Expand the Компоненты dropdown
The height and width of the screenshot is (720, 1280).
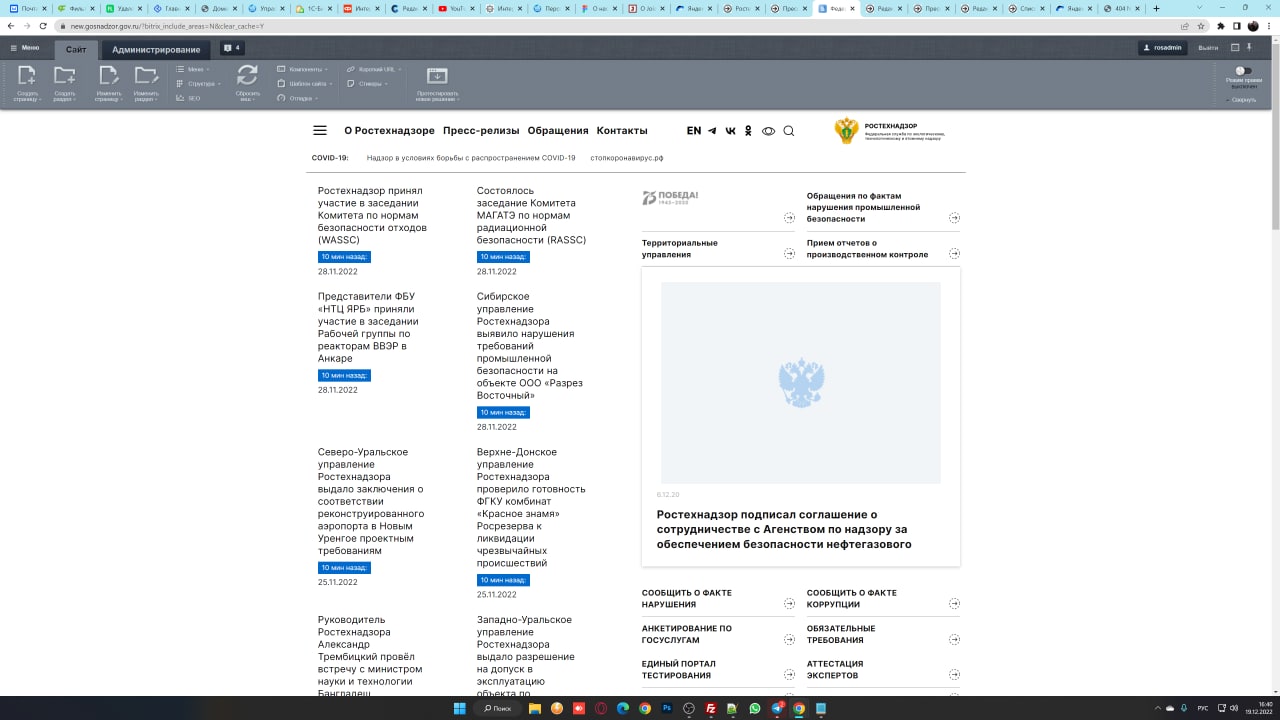[303, 69]
